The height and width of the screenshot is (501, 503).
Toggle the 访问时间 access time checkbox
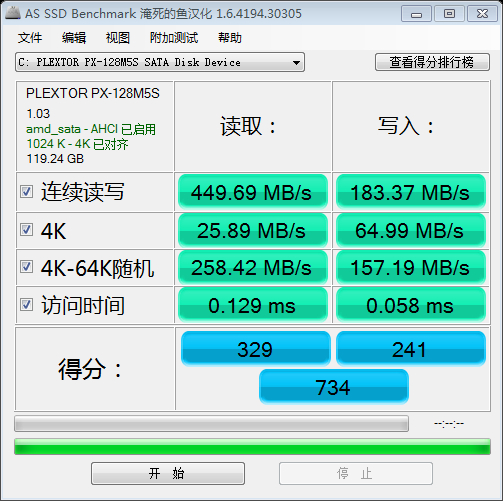click(x=26, y=305)
